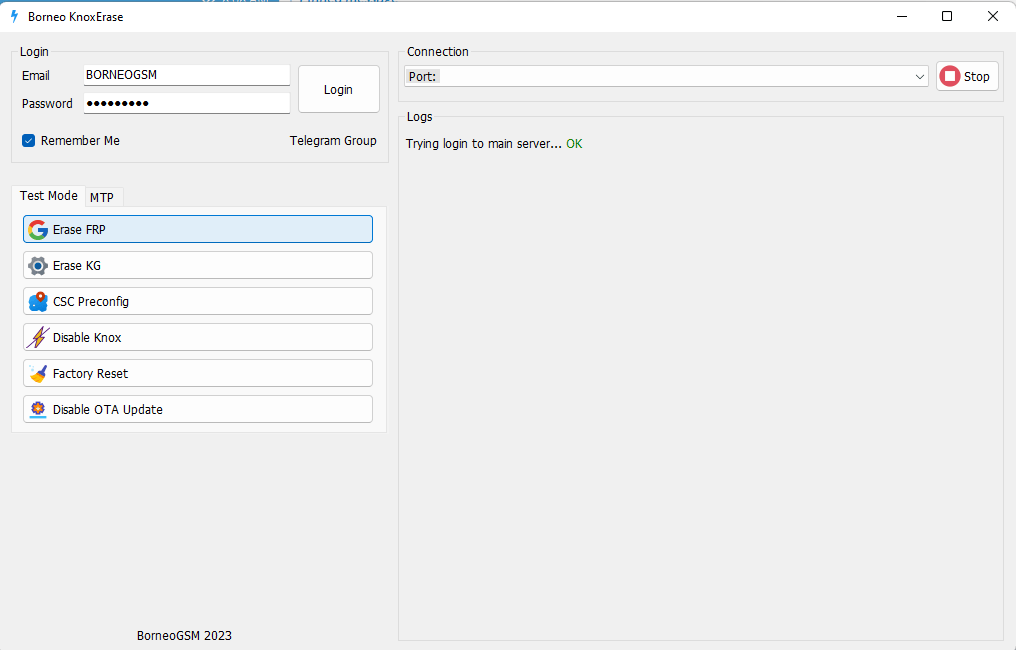Maximize the Borneo KnoxErase window
The height and width of the screenshot is (650, 1016).
coord(947,16)
